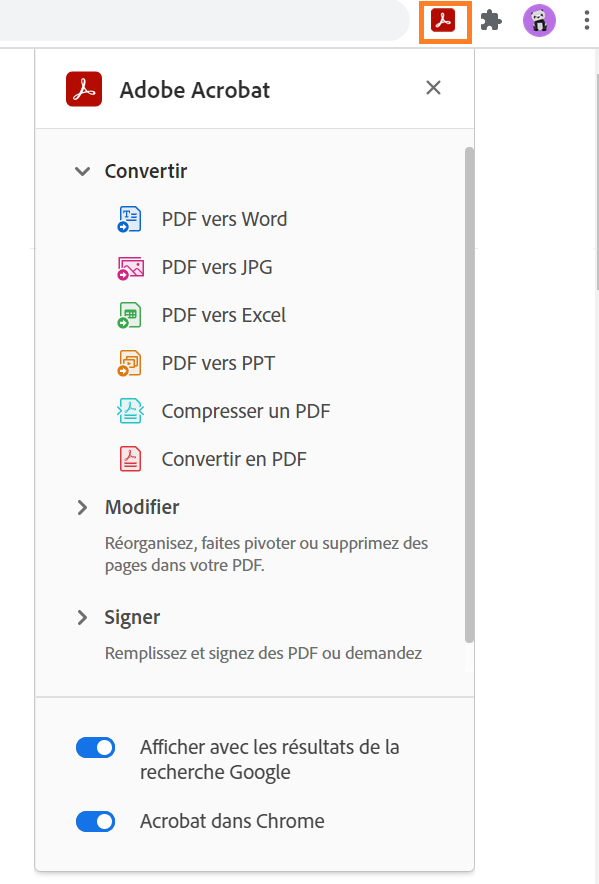This screenshot has width=599, height=884.
Task: Click the green PDF vers Excel icon
Action: (x=130, y=315)
